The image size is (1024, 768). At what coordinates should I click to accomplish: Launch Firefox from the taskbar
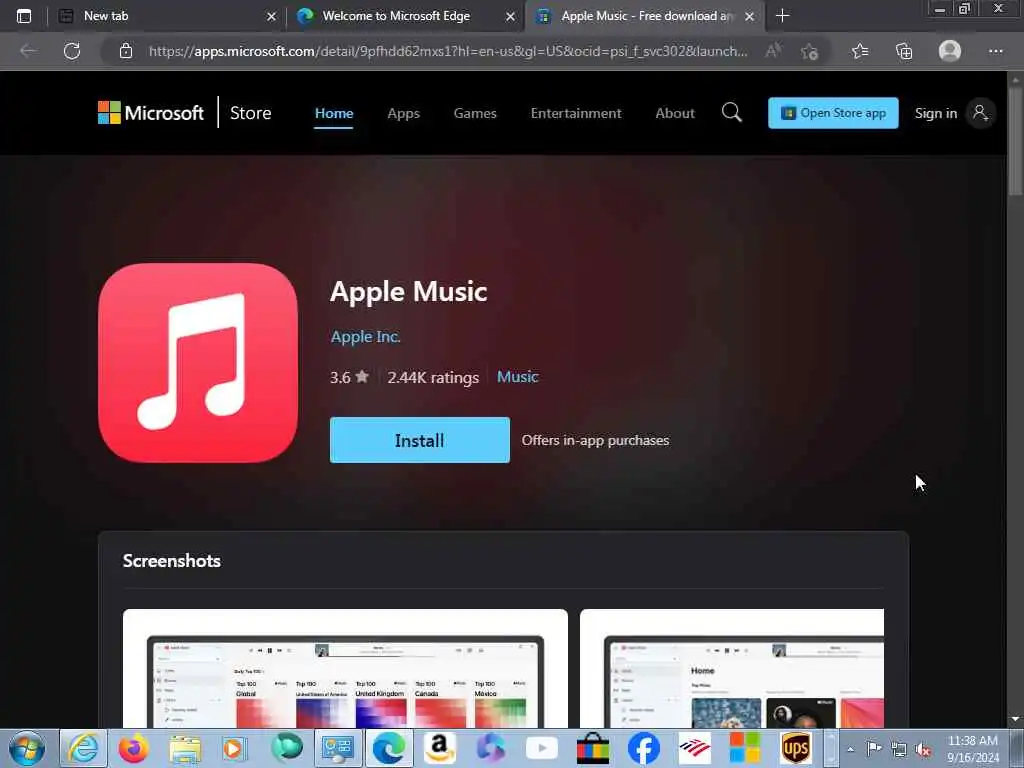pos(134,748)
